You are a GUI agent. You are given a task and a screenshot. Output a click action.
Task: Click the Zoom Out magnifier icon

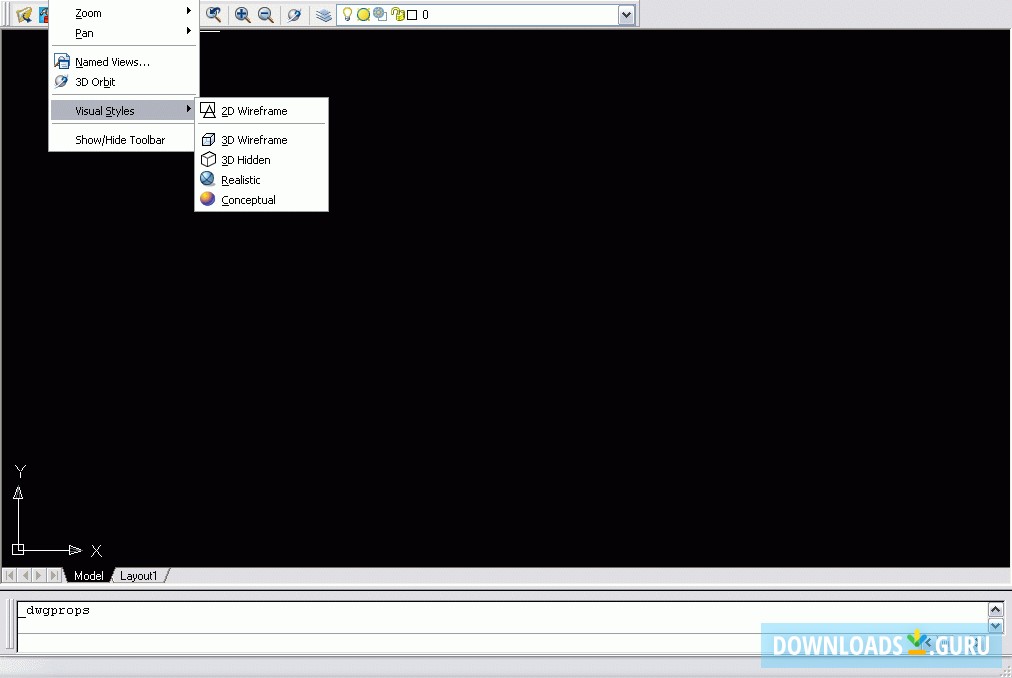pyautogui.click(x=264, y=14)
